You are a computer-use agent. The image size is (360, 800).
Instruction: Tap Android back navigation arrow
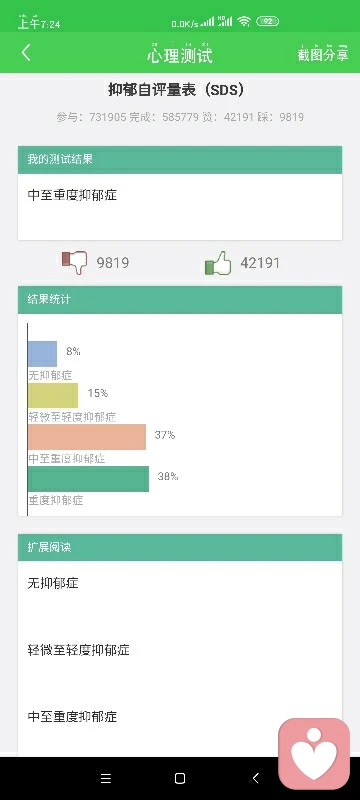(x=255, y=778)
